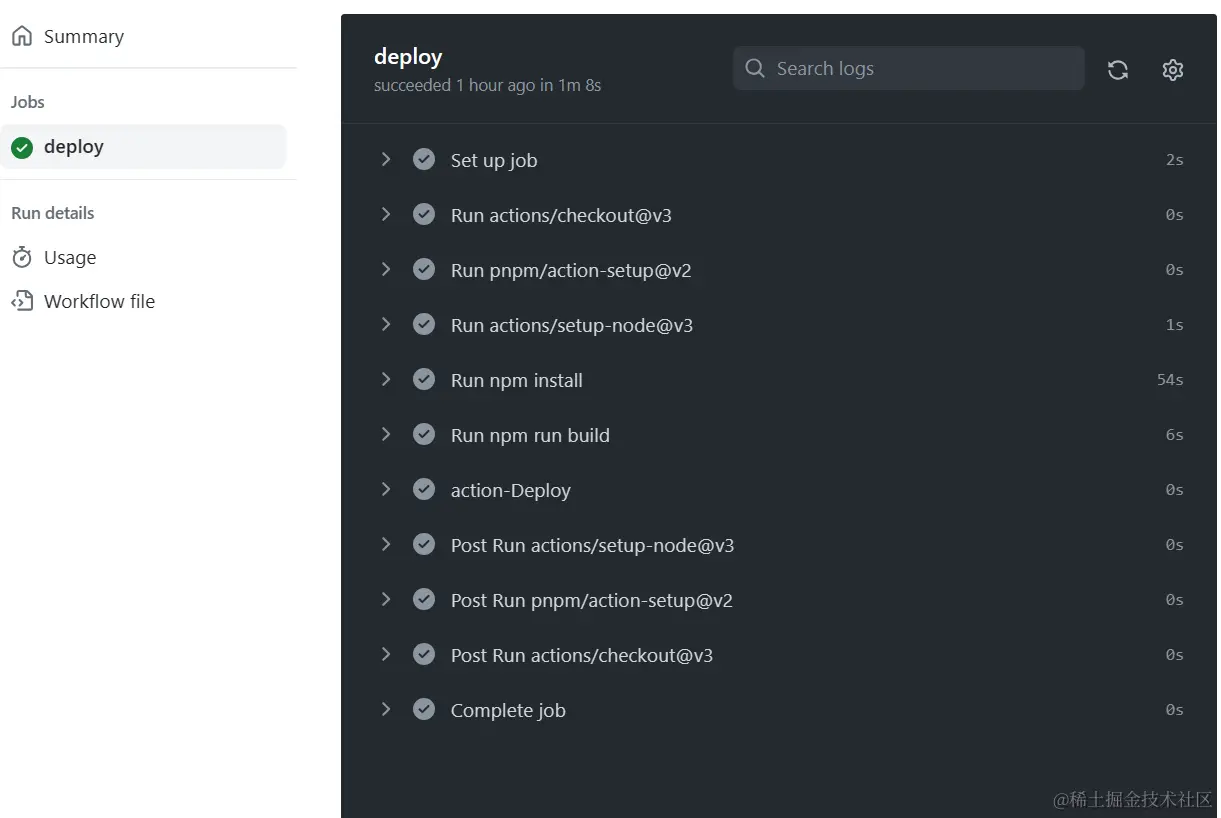Click the Summary home icon
The height and width of the screenshot is (818, 1221).
point(22,37)
